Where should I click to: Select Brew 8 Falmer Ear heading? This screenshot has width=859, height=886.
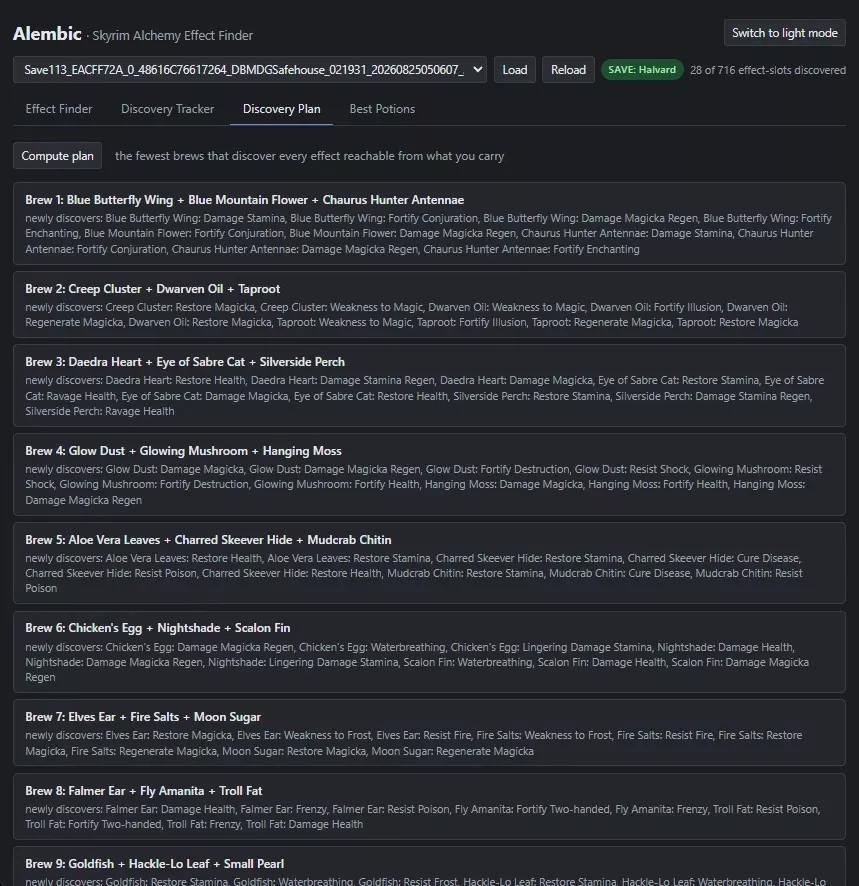tap(144, 791)
